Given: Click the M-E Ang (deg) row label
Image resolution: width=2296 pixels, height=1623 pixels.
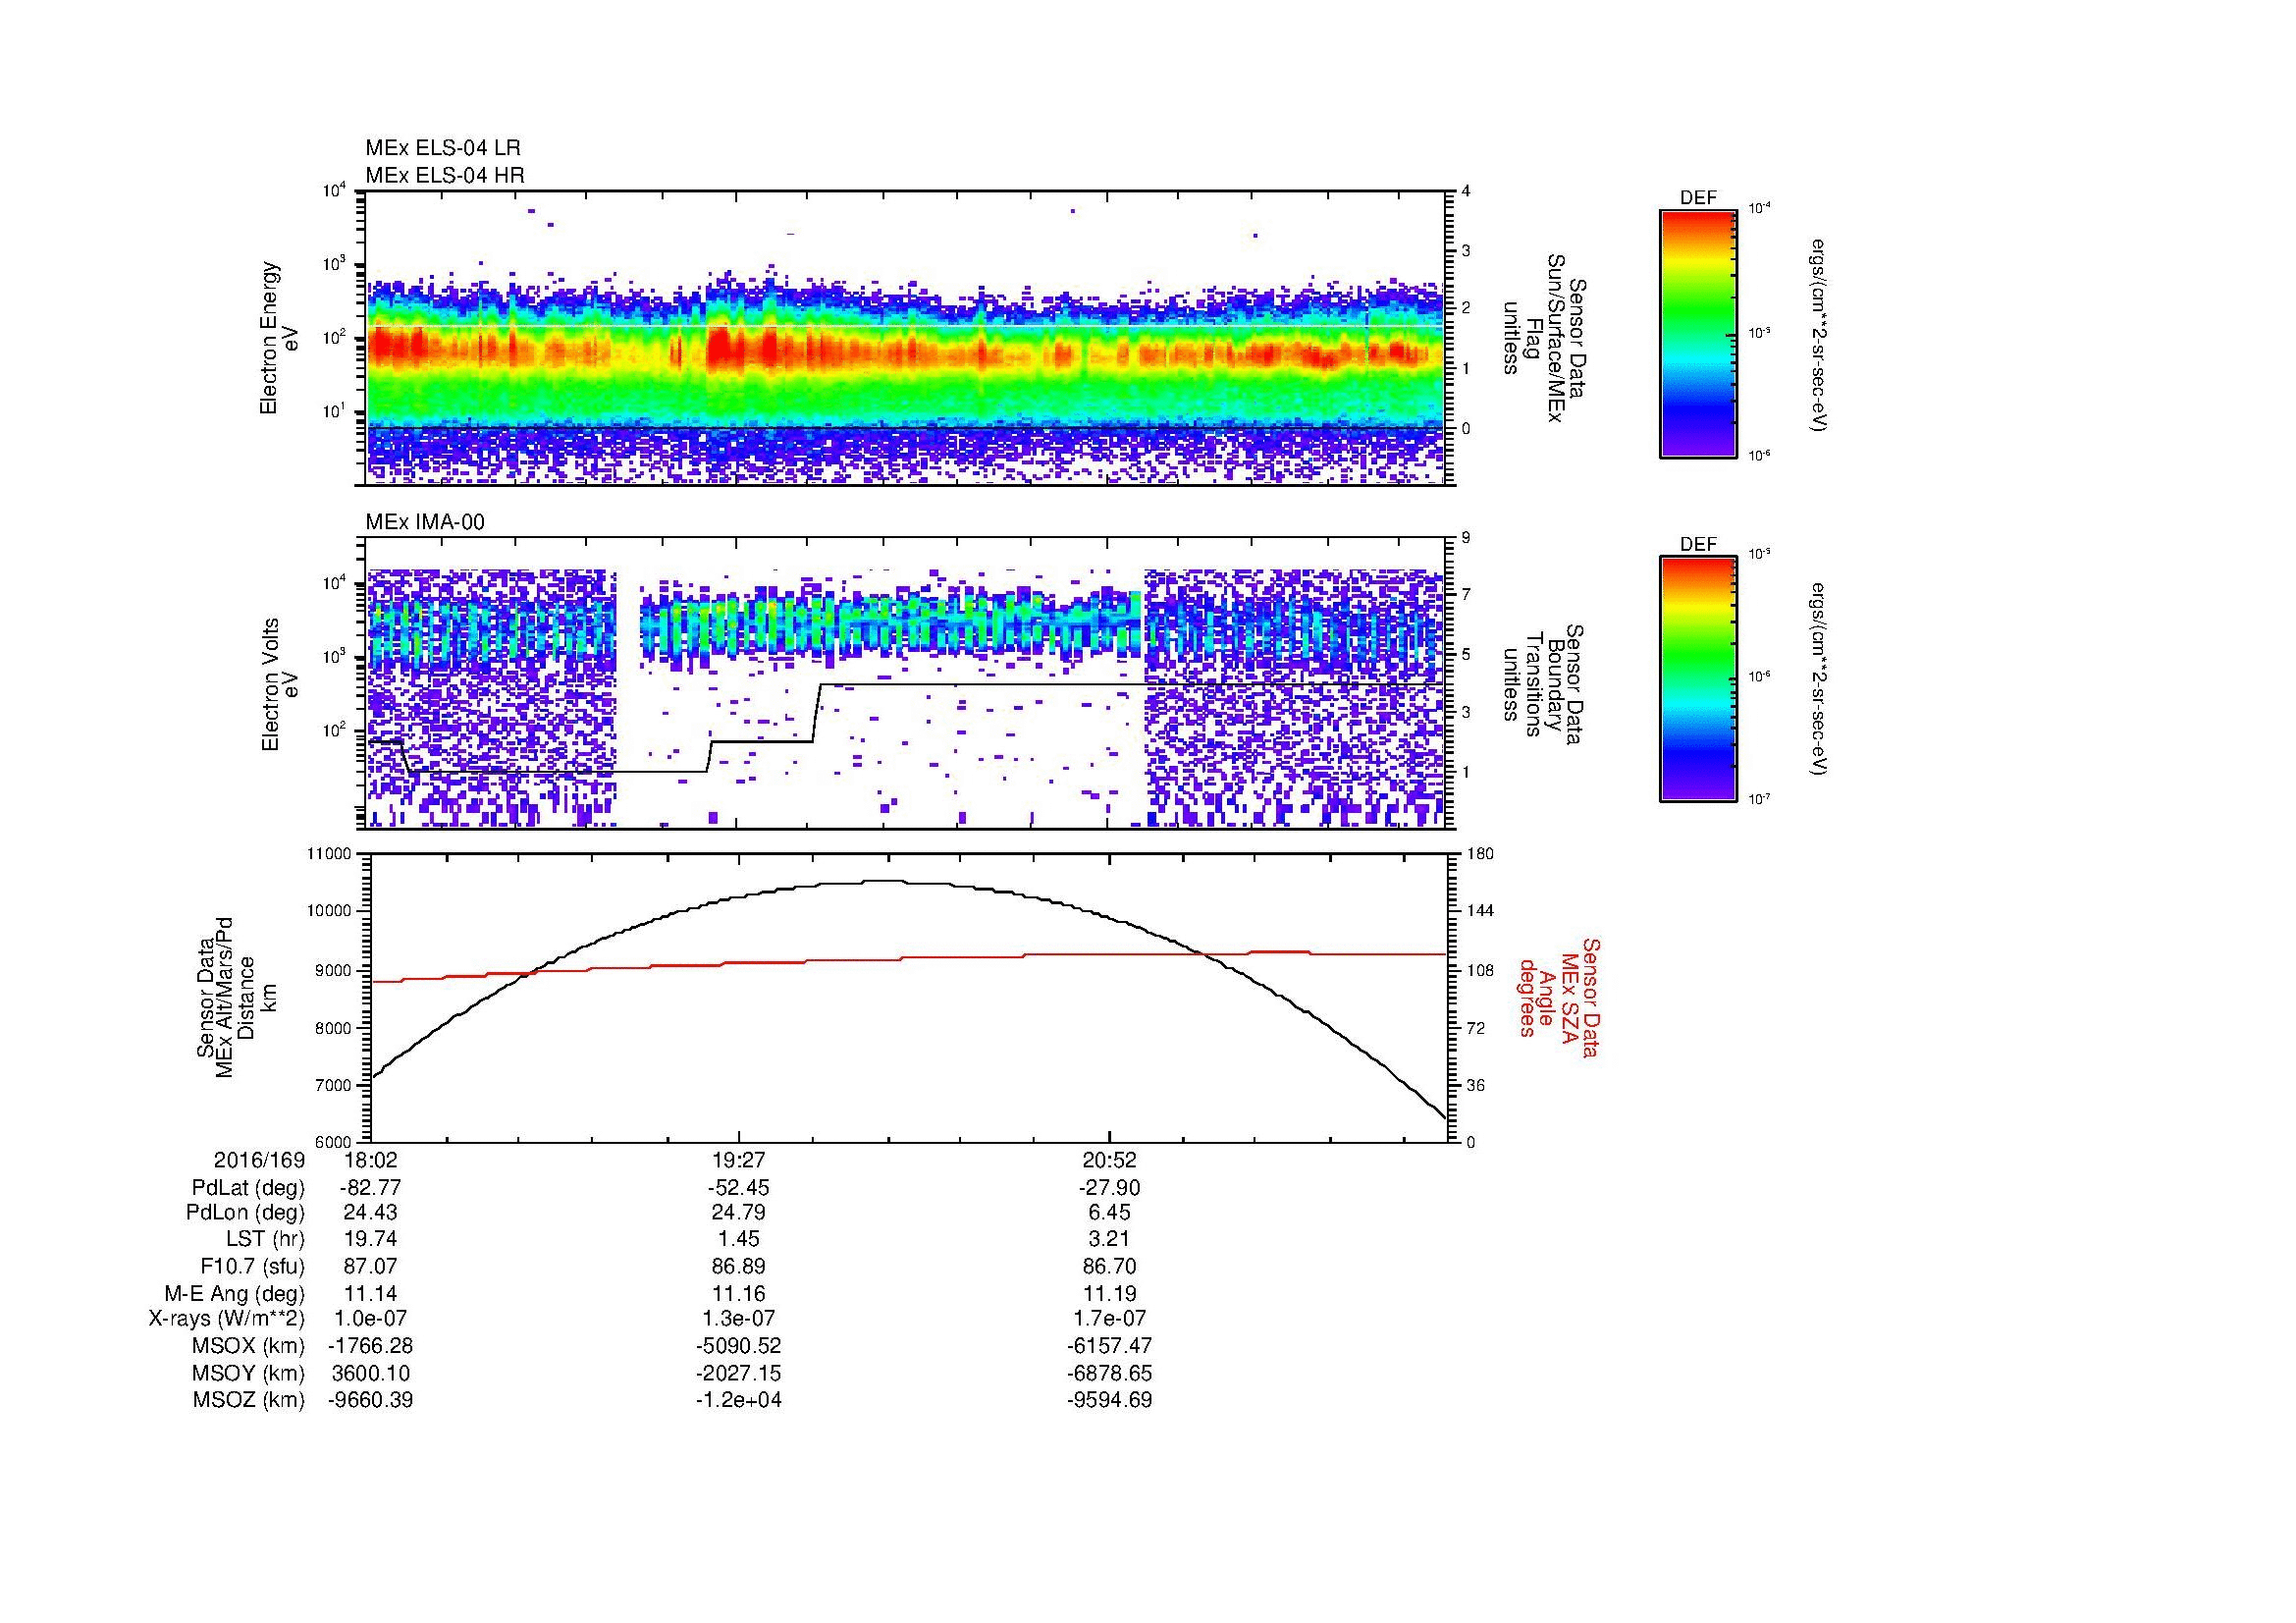Looking at the screenshot, I should pos(235,1293).
